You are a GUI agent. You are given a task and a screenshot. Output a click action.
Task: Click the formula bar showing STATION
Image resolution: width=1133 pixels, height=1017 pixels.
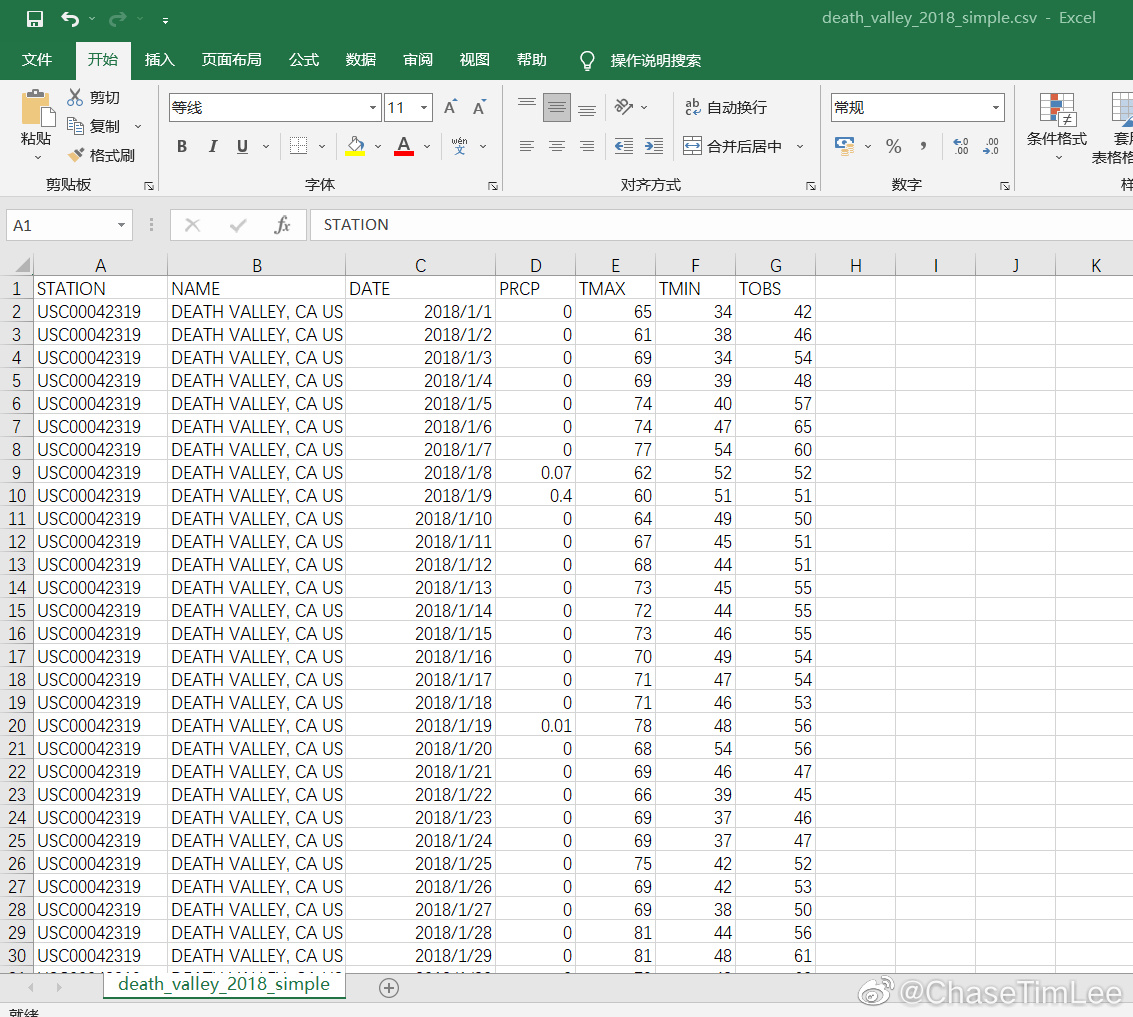pos(721,225)
